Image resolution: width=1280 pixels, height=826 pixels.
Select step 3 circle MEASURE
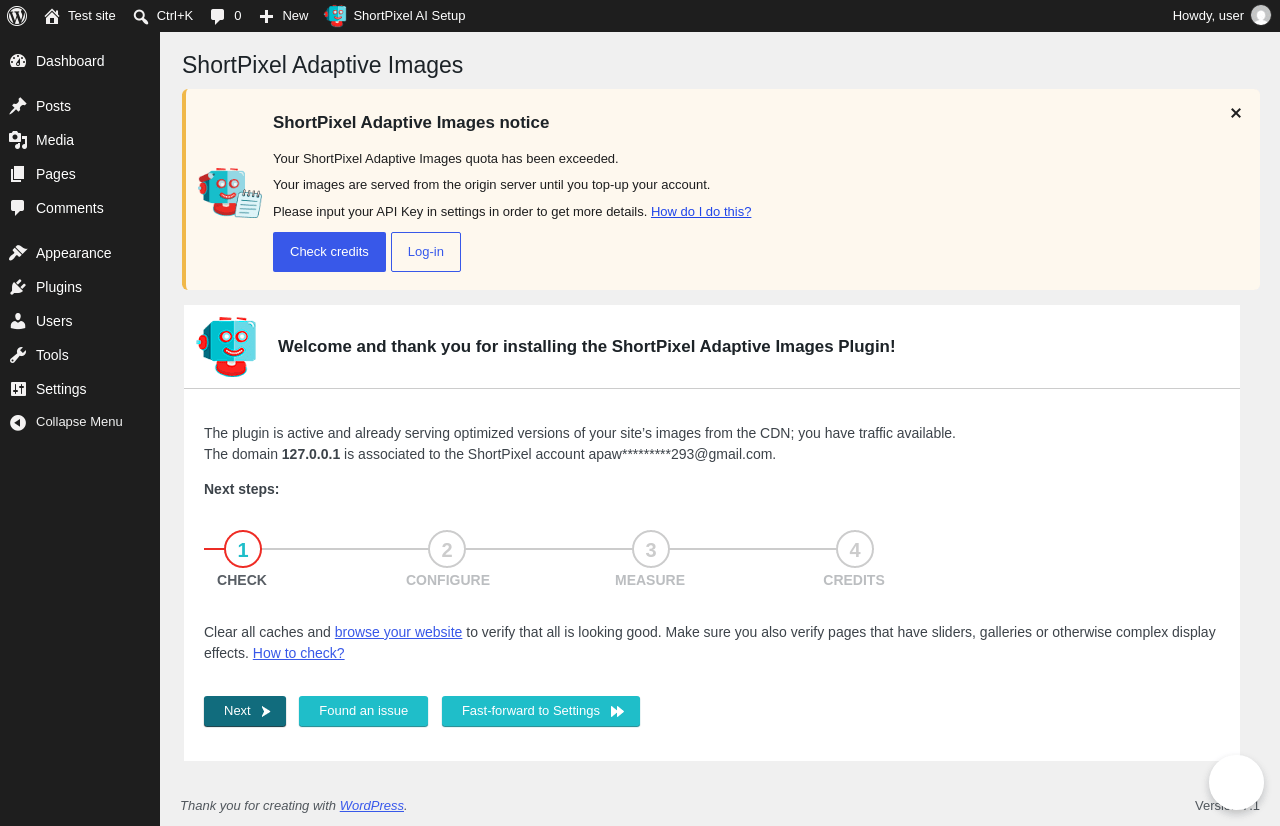(651, 549)
